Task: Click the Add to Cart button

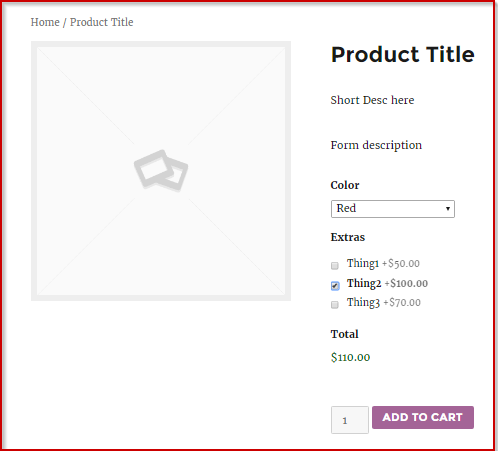Action: coord(423,417)
